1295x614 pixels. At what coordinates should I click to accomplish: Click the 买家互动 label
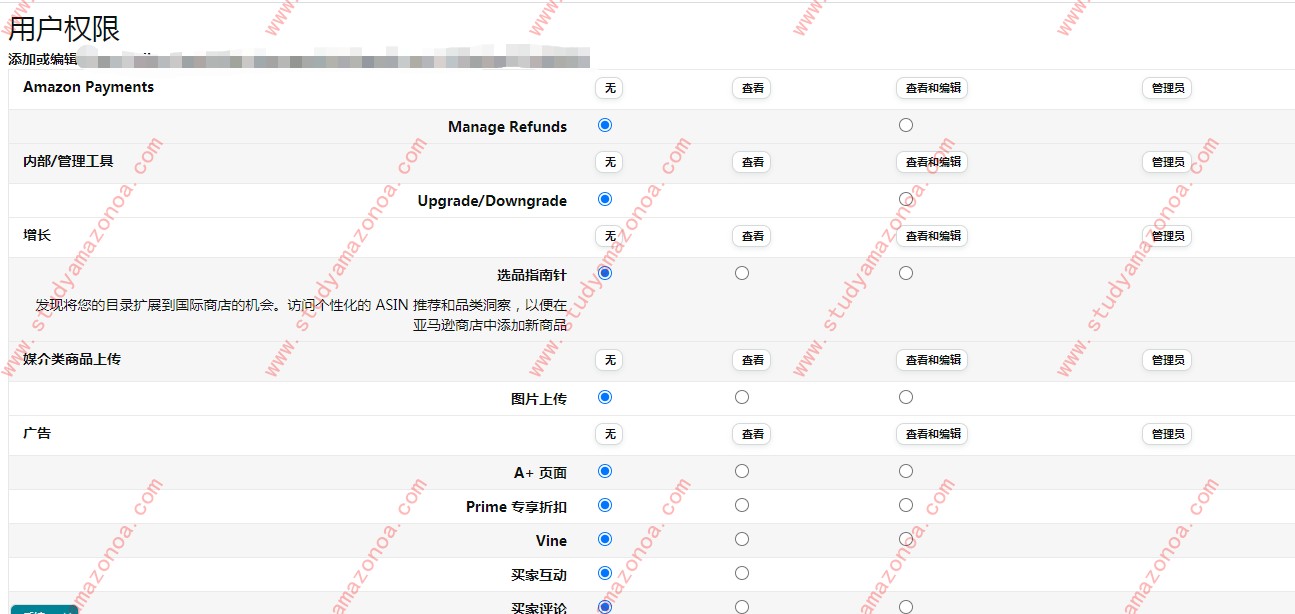click(539, 575)
